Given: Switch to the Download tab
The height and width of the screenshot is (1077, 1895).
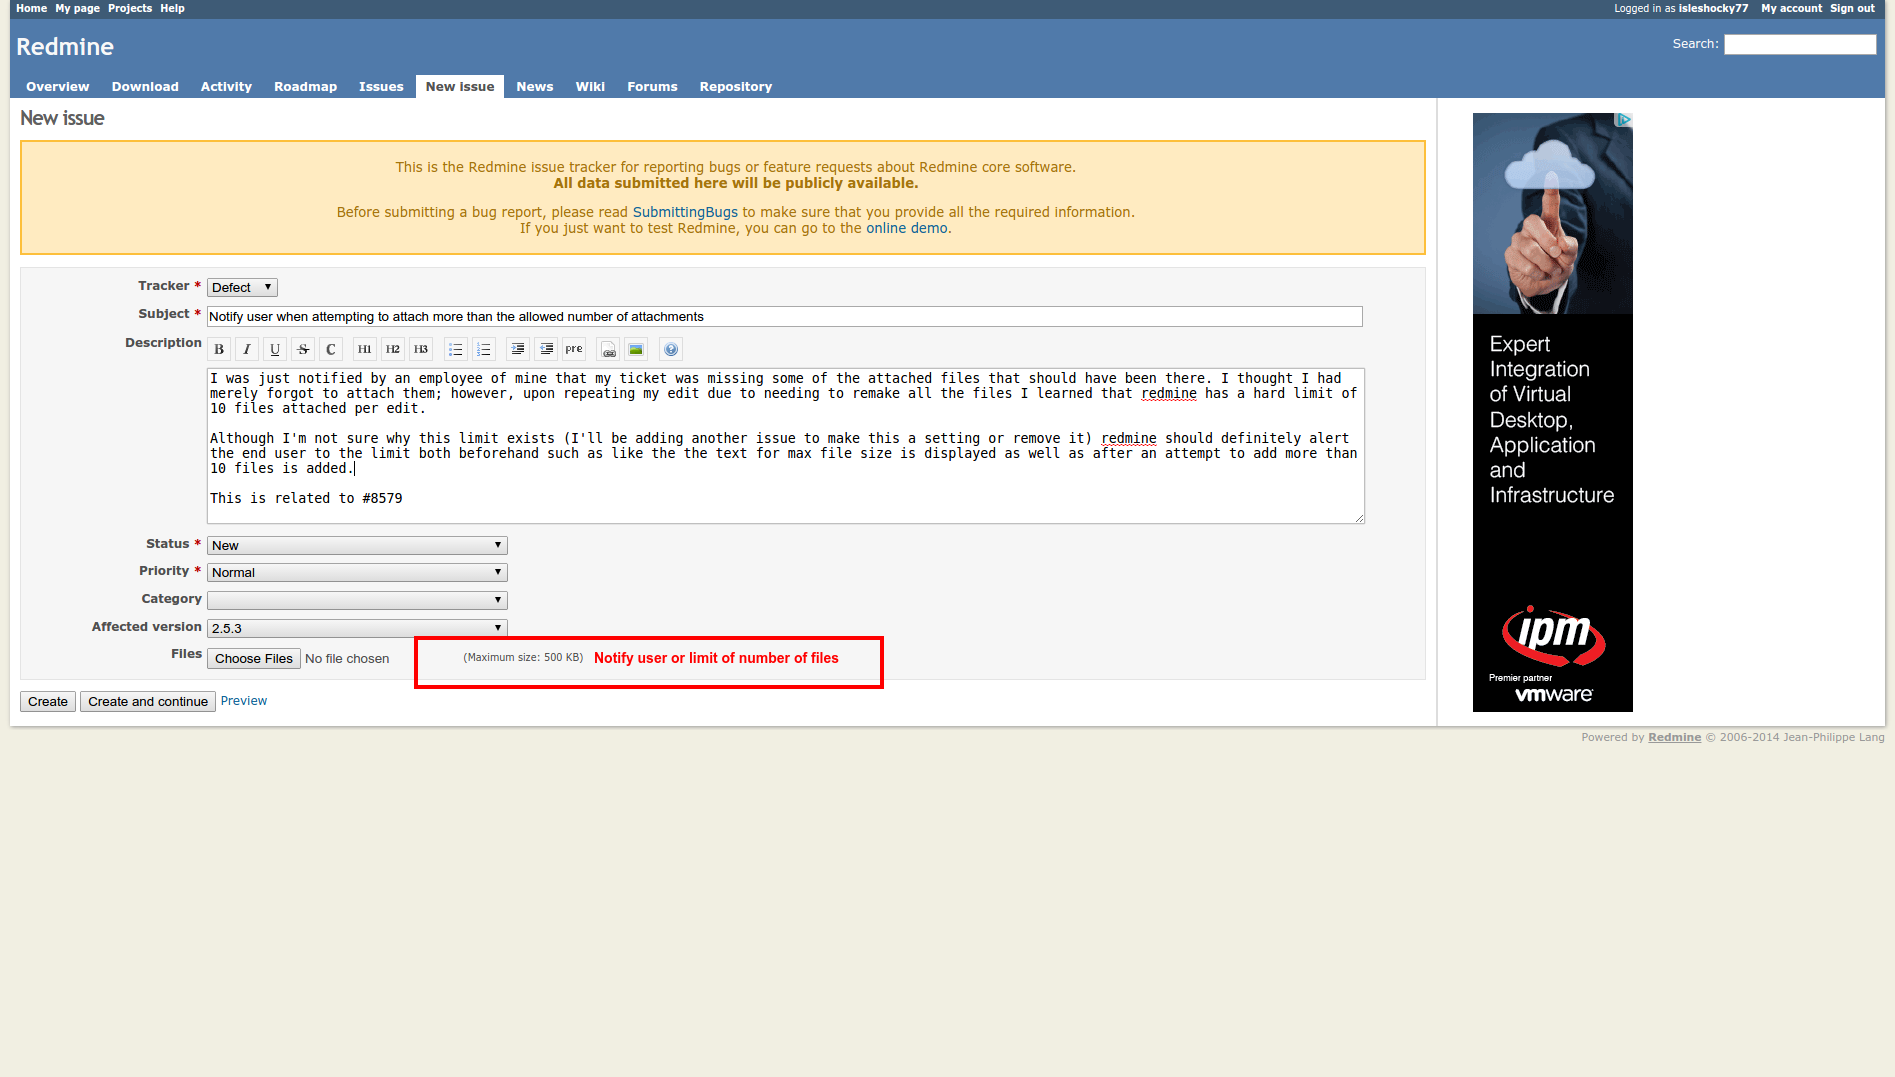Looking at the screenshot, I should (145, 87).
